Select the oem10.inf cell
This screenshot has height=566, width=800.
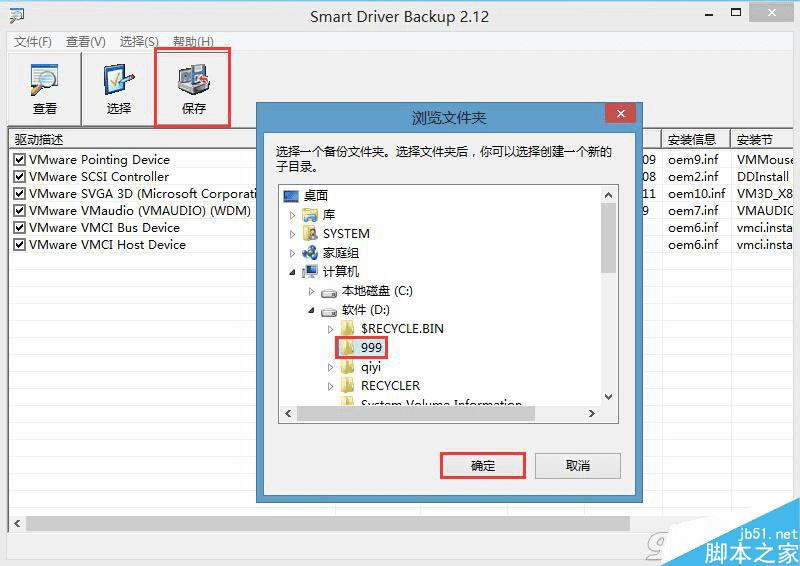click(x=696, y=194)
